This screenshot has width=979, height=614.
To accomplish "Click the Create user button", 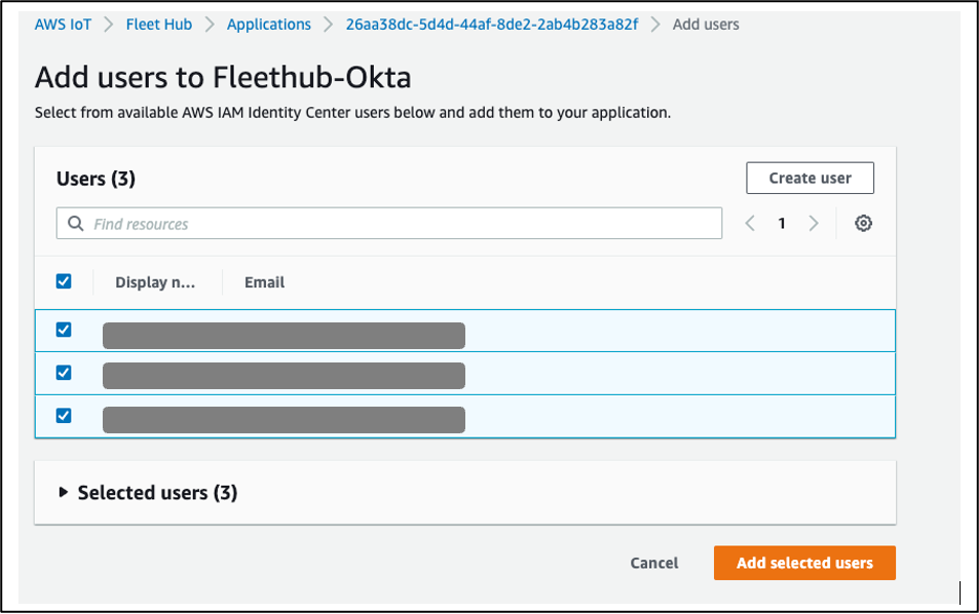I will tap(809, 177).
